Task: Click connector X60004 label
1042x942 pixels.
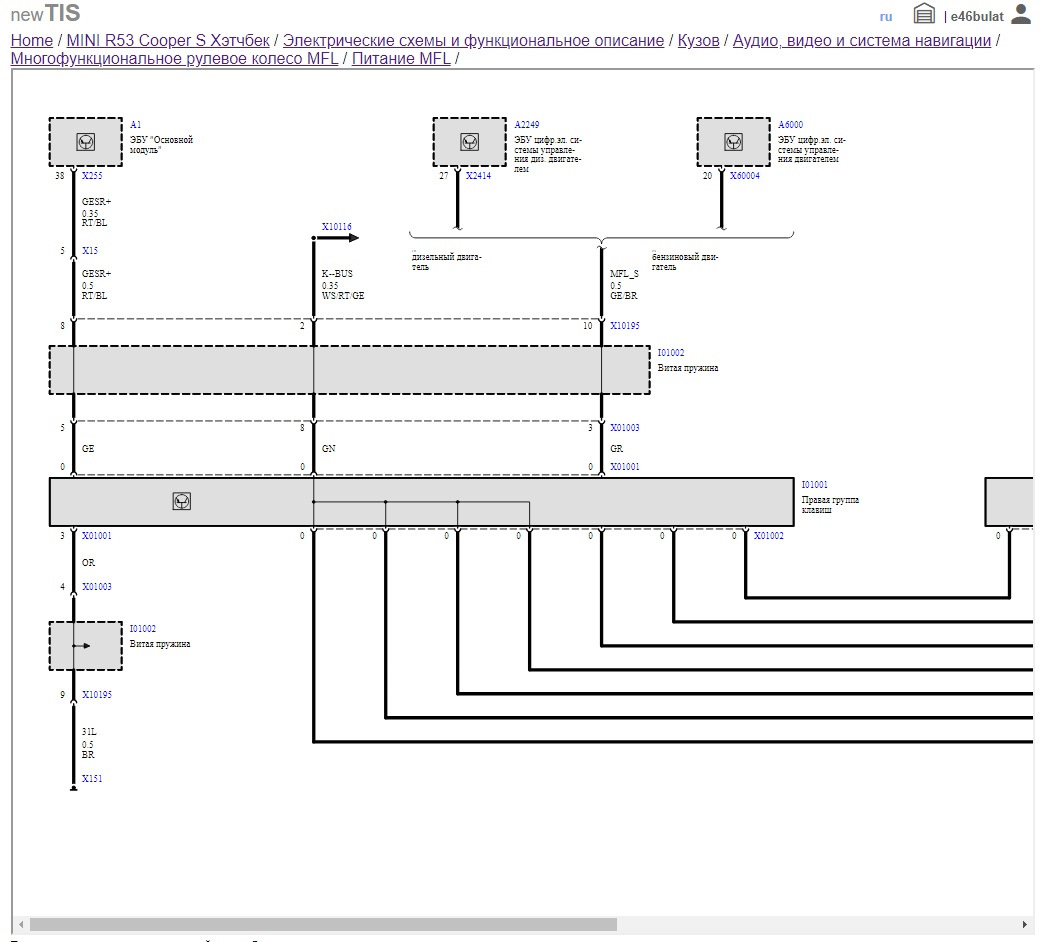Action: 745,176
